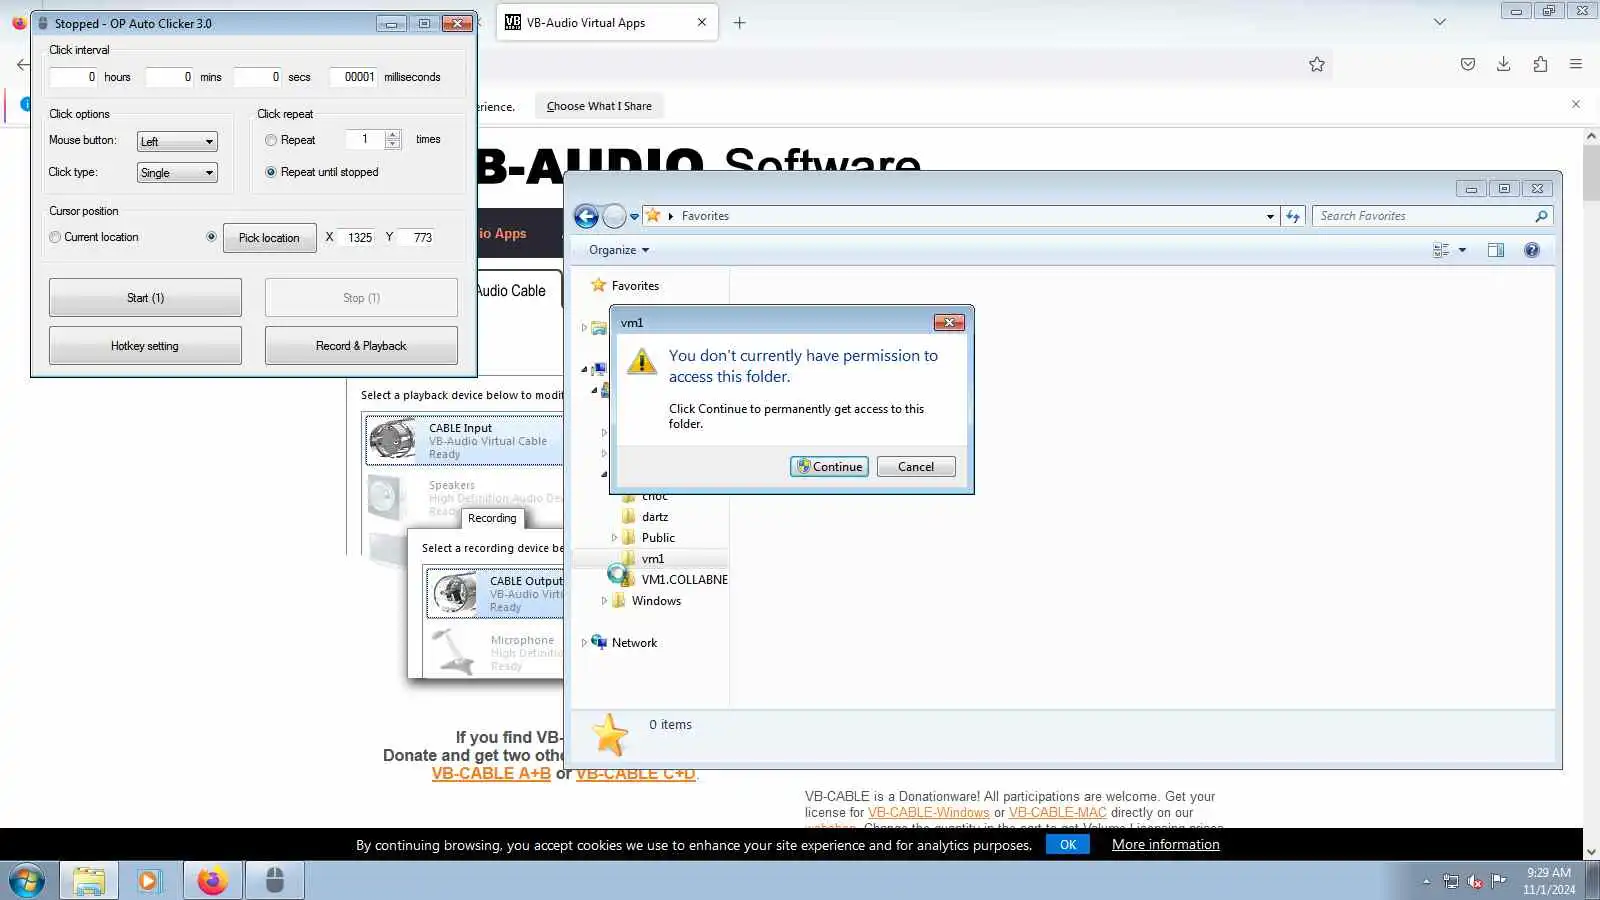Image resolution: width=1600 pixels, height=900 pixels.
Task: Select the Network icon in Explorer tree
Action: pos(599,642)
